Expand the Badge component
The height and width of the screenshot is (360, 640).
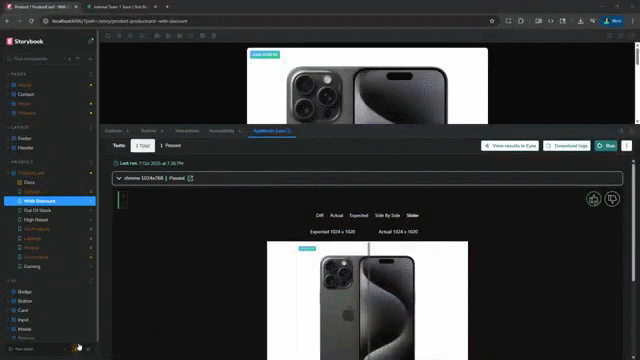point(24,292)
